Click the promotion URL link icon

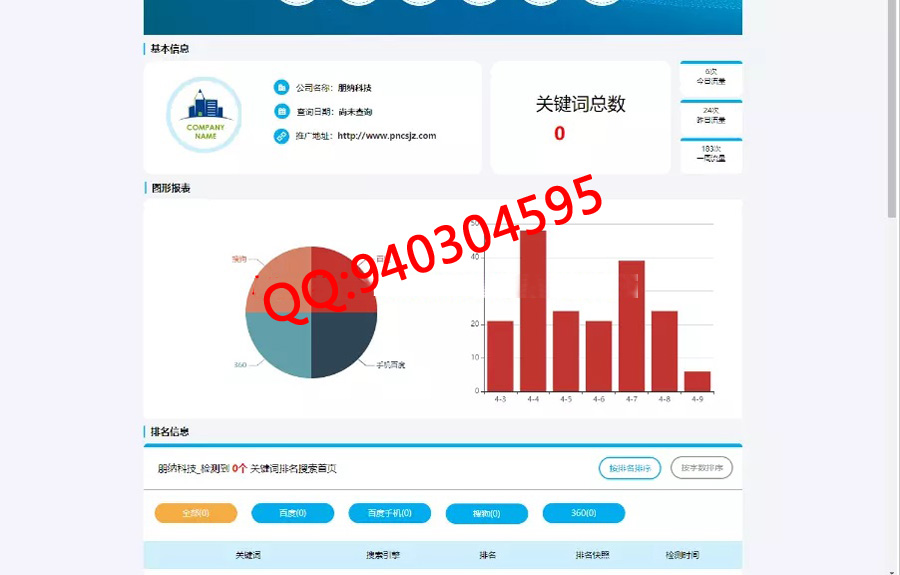pyautogui.click(x=282, y=136)
